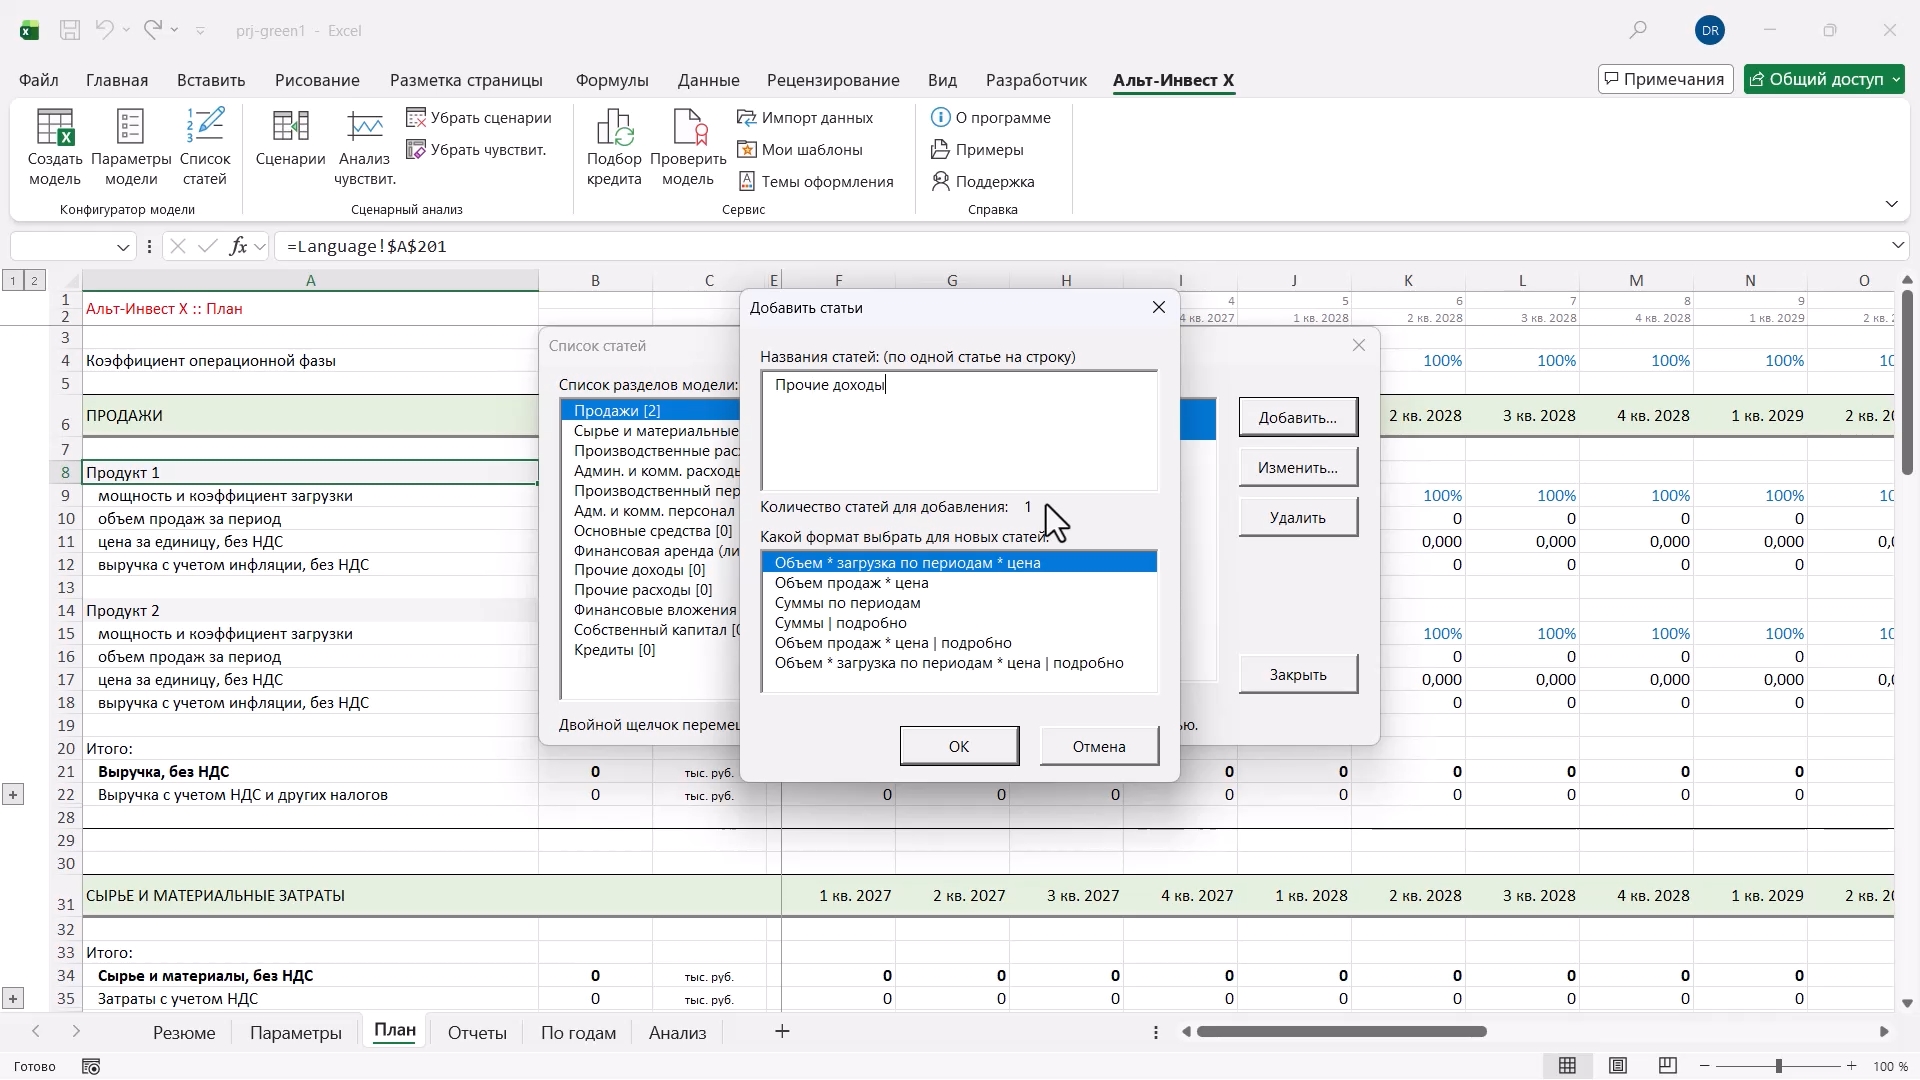Viewport: 1920px width, 1080px height.
Task: Expand the formula bar chevron
Action: coord(1897,246)
